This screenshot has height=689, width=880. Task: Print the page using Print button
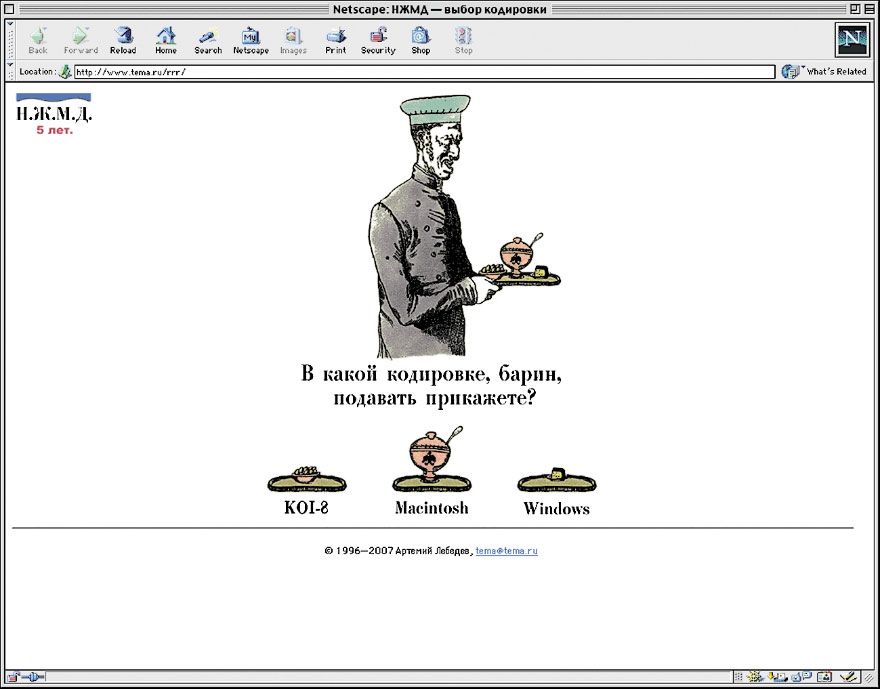(x=336, y=40)
